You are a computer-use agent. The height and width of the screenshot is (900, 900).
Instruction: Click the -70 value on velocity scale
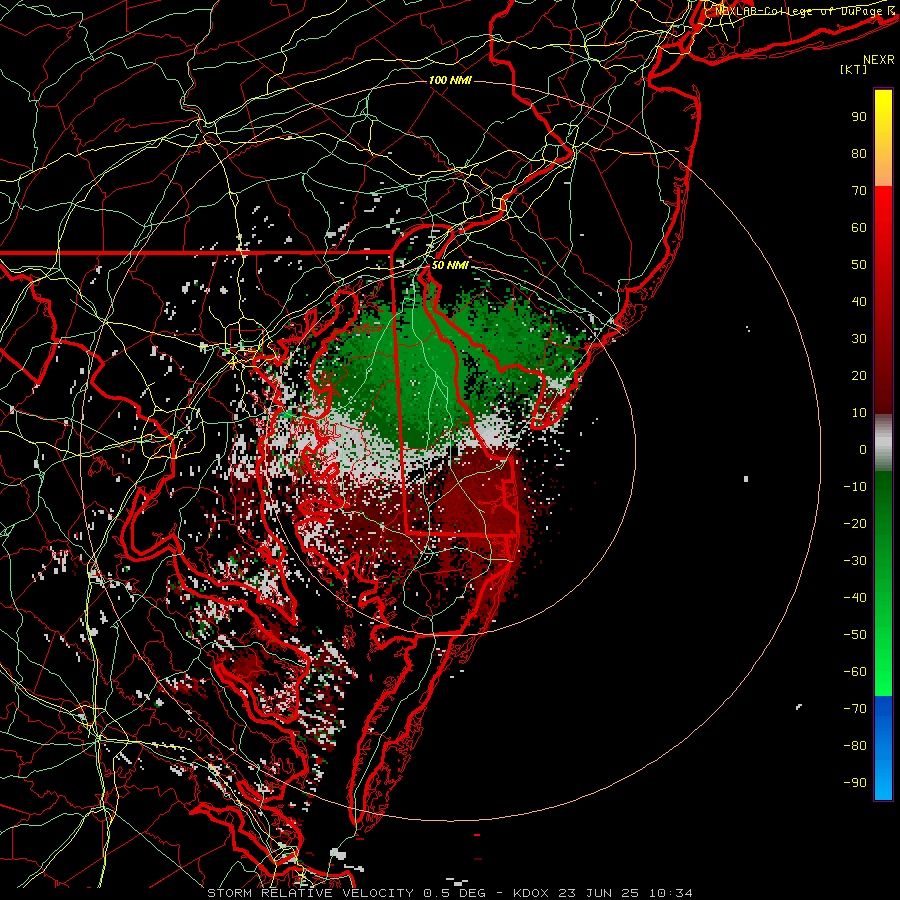pos(855,709)
